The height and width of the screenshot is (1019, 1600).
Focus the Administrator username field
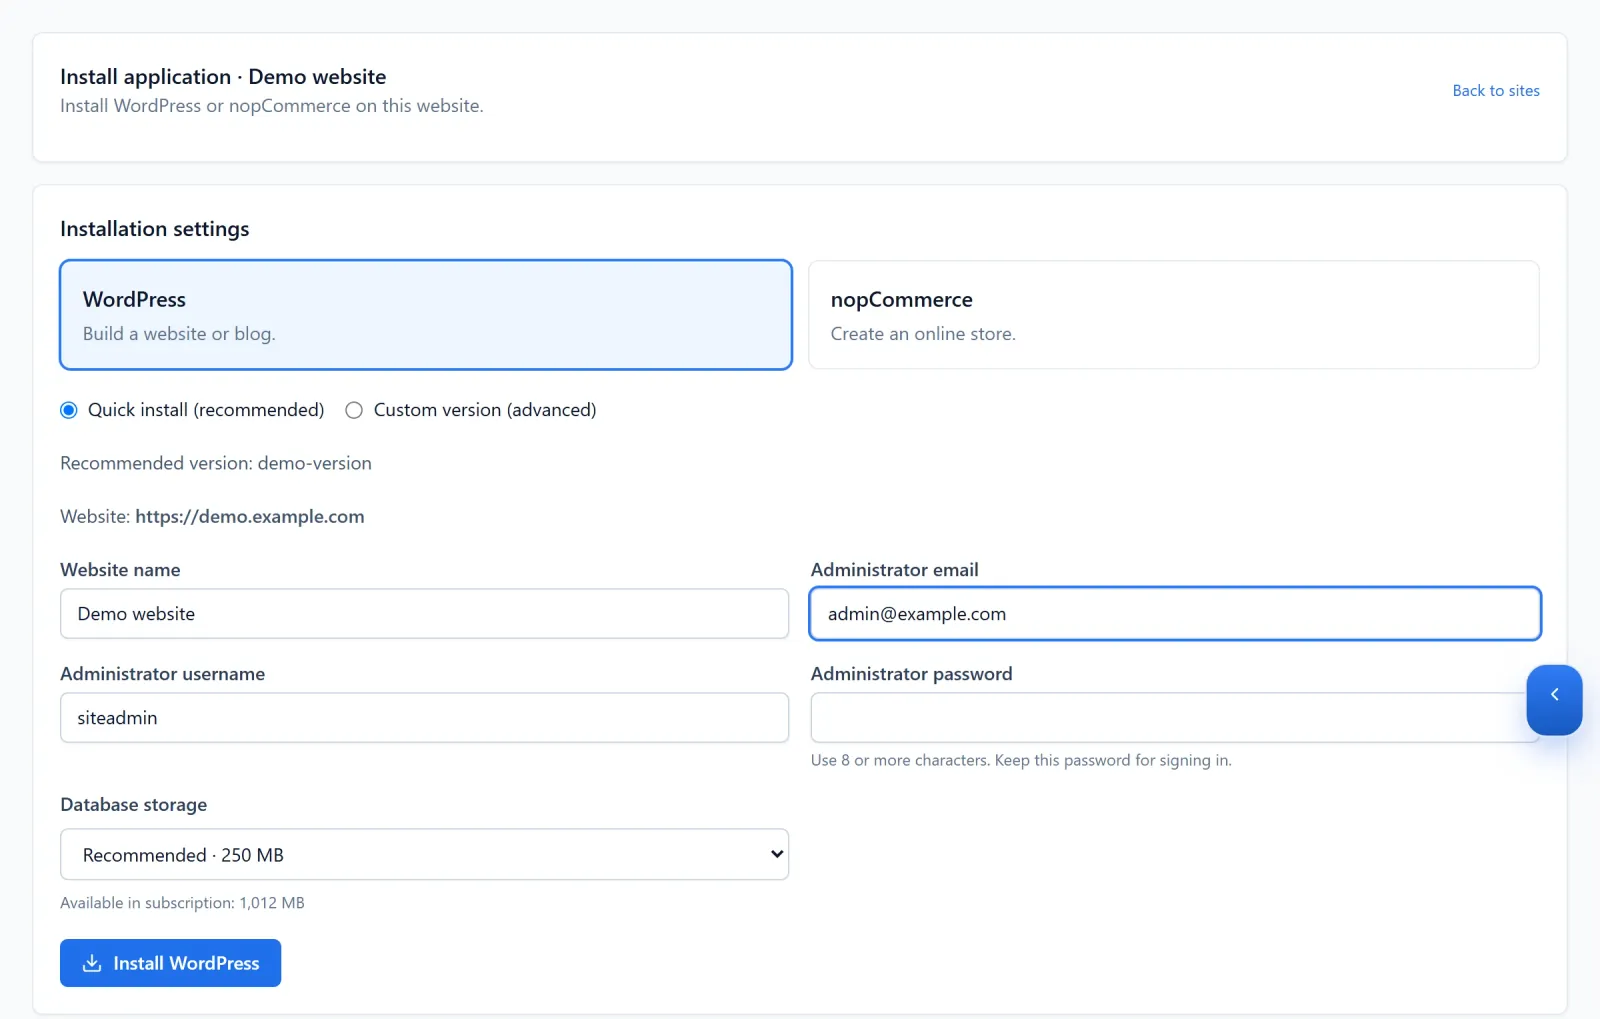click(425, 717)
